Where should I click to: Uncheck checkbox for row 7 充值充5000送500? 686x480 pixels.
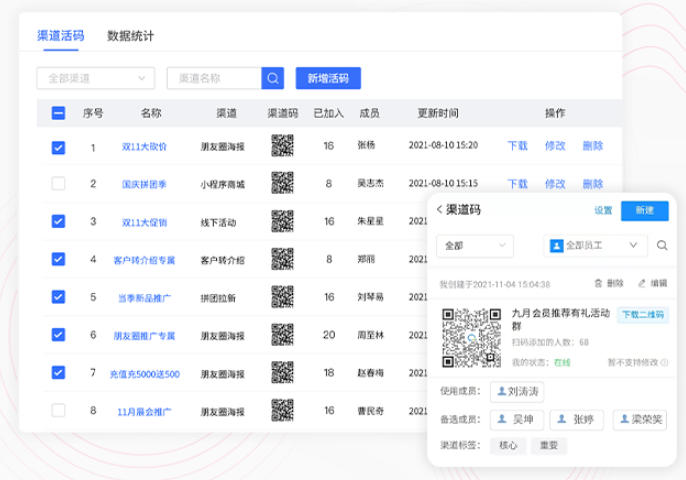pos(58,372)
